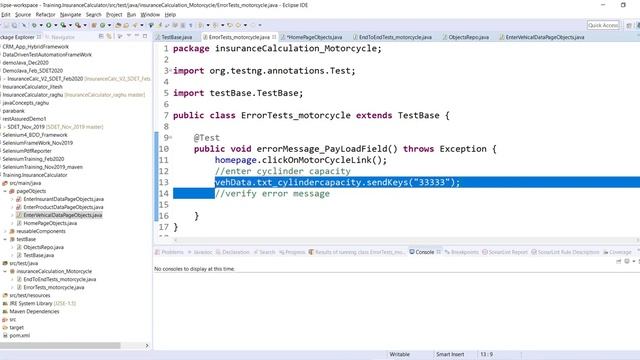Select the SeleniumTraining_Feb2020 project
The height and width of the screenshot is (360, 640).
pos(33,159)
